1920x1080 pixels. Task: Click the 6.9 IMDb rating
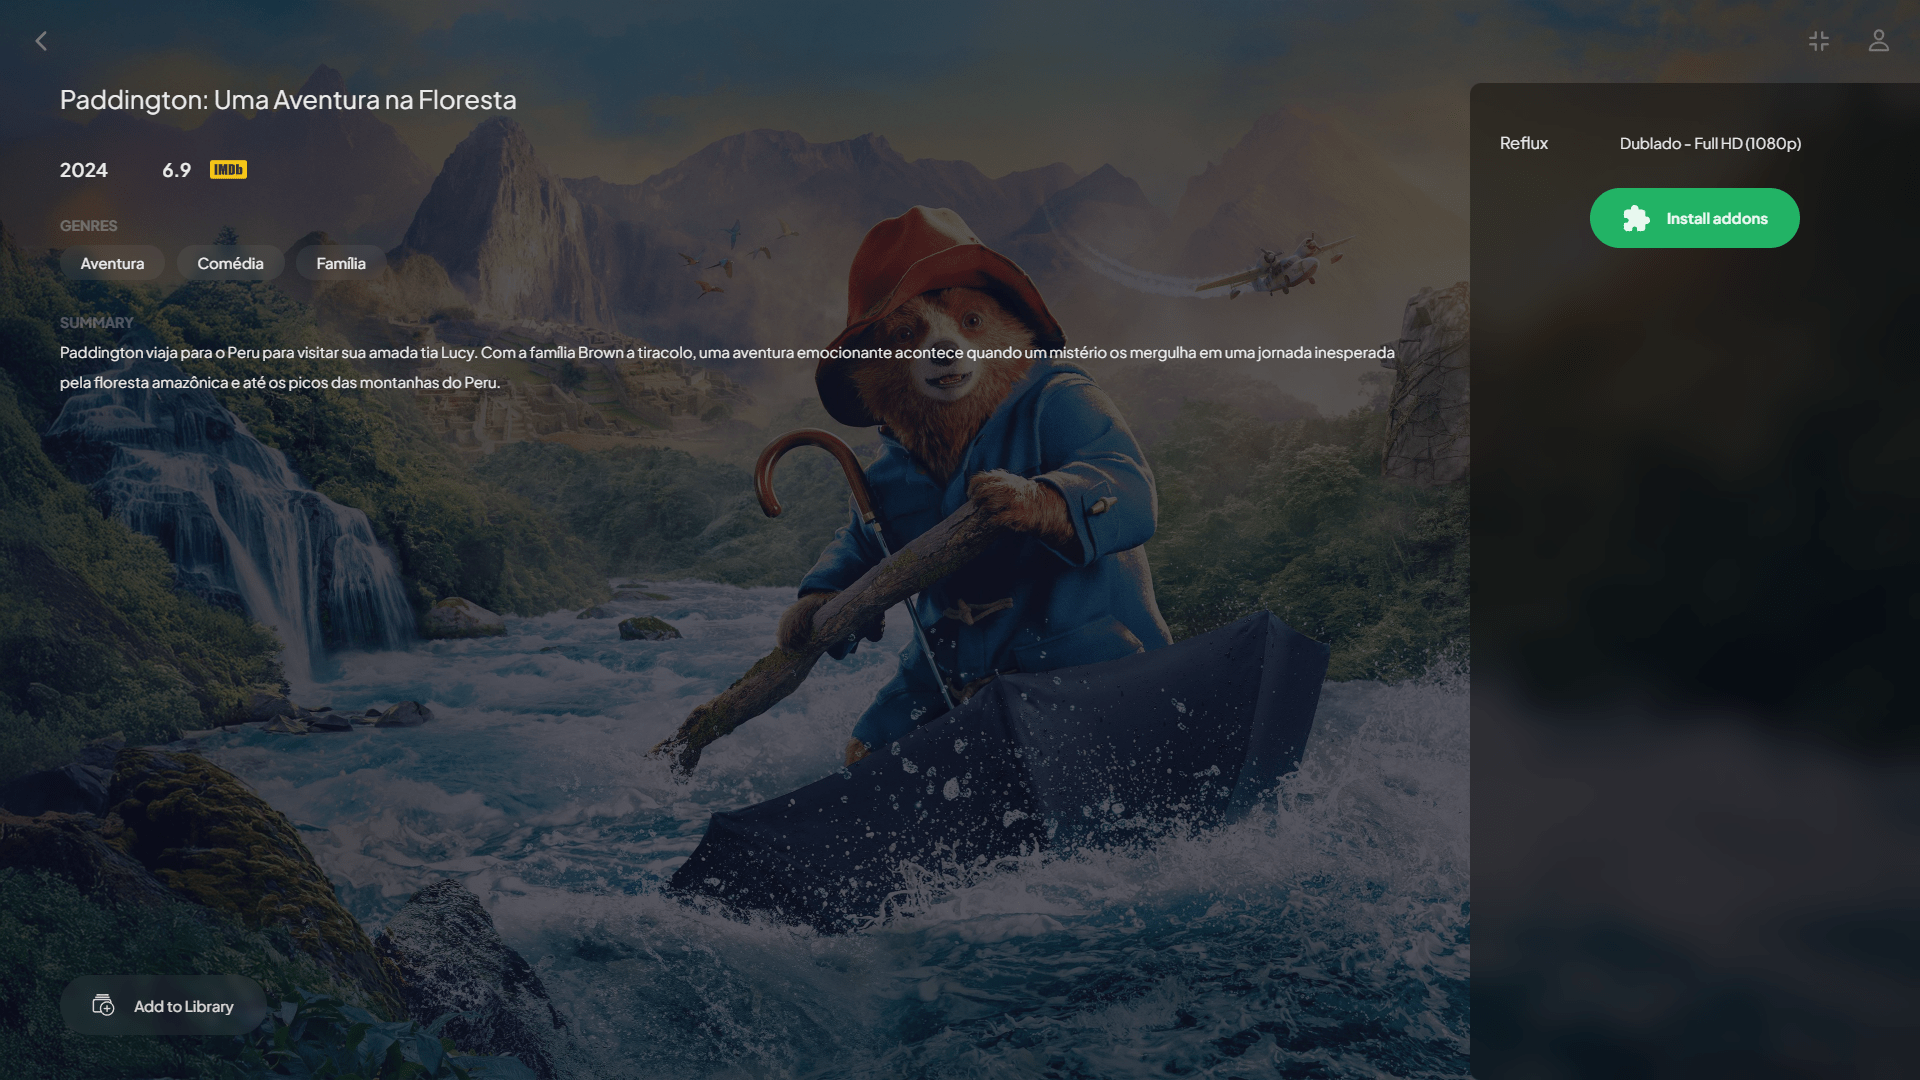tap(176, 170)
